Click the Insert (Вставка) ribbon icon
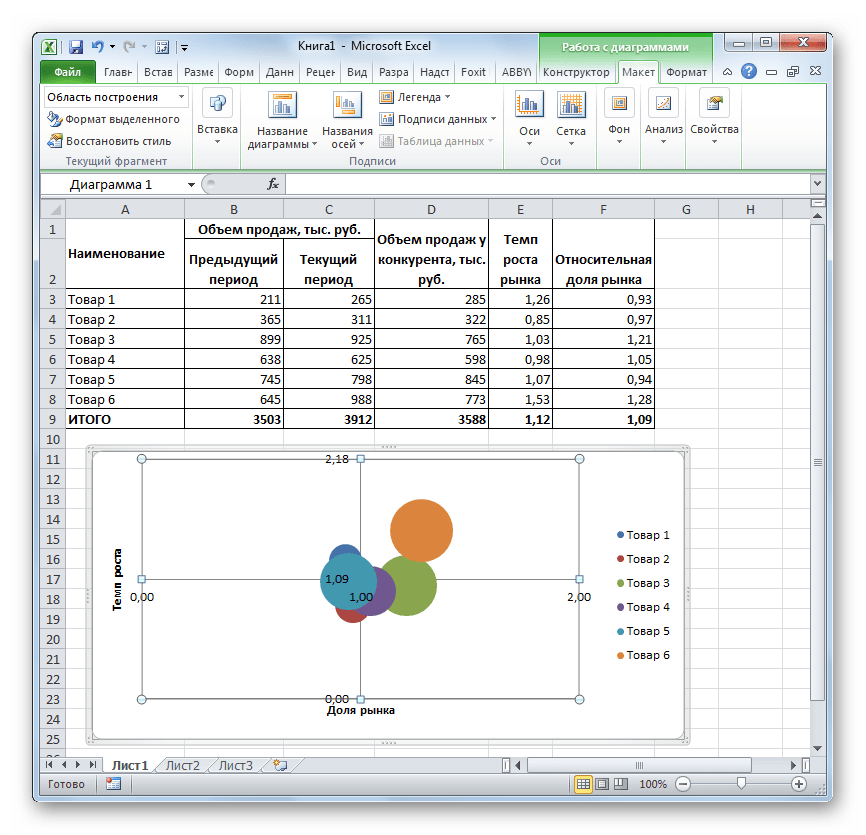The height and width of the screenshot is (835, 866). (x=217, y=104)
